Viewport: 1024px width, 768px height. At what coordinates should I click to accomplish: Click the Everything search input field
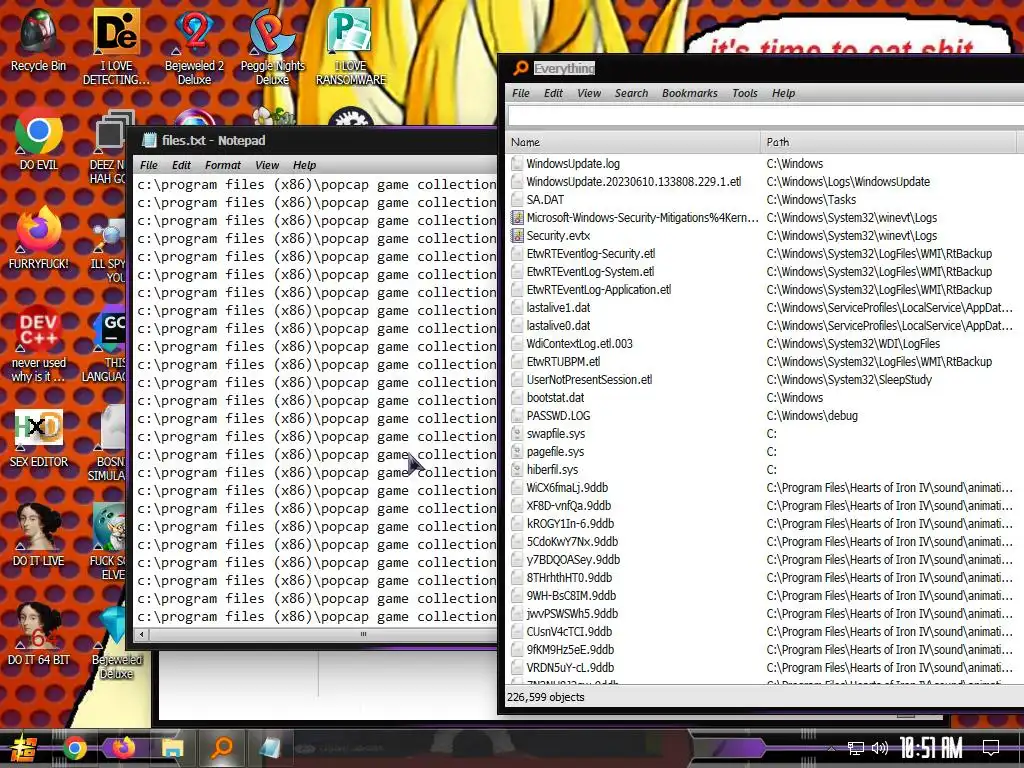coord(765,116)
